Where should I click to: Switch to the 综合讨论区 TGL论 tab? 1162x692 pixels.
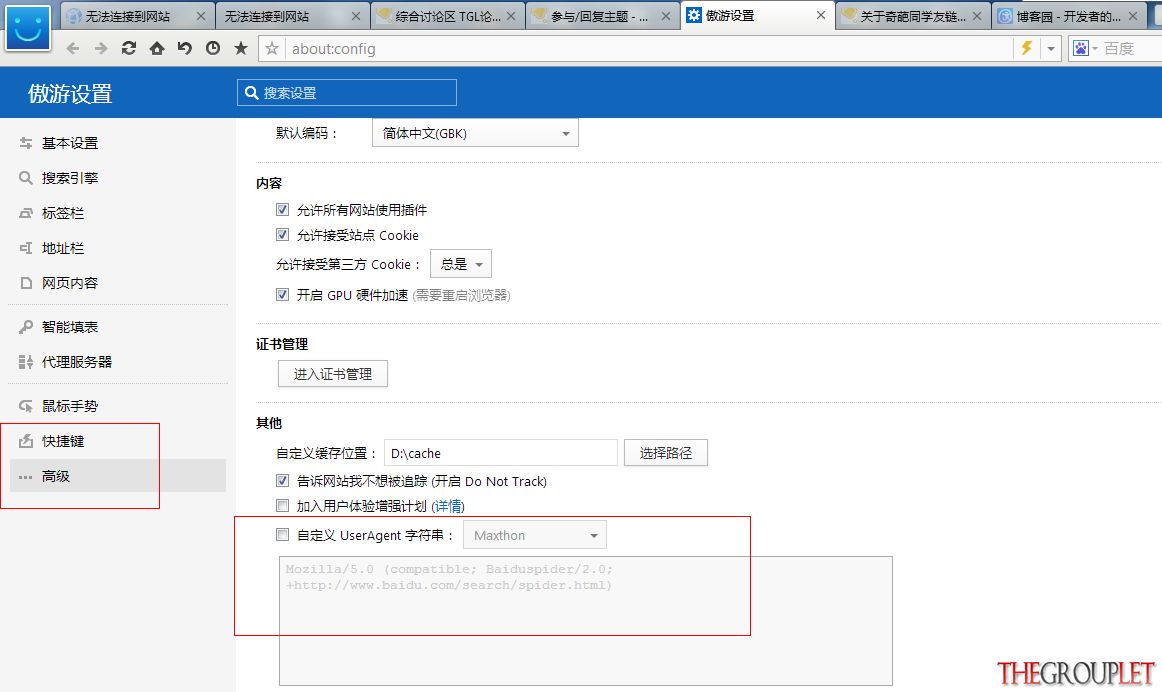point(448,16)
